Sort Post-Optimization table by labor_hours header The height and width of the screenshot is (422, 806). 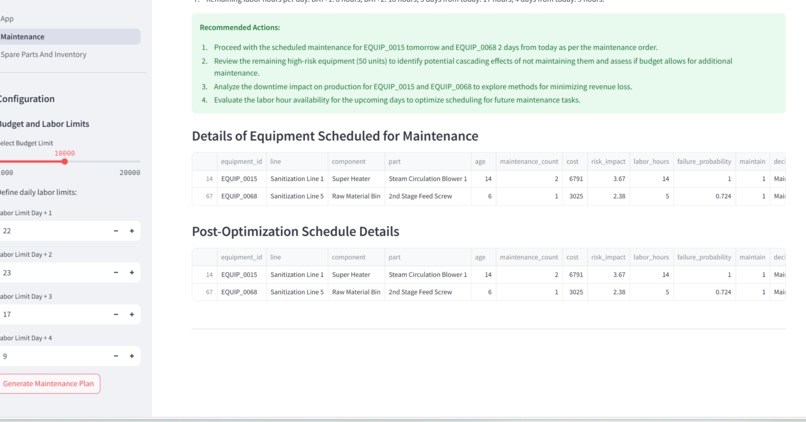pos(651,257)
